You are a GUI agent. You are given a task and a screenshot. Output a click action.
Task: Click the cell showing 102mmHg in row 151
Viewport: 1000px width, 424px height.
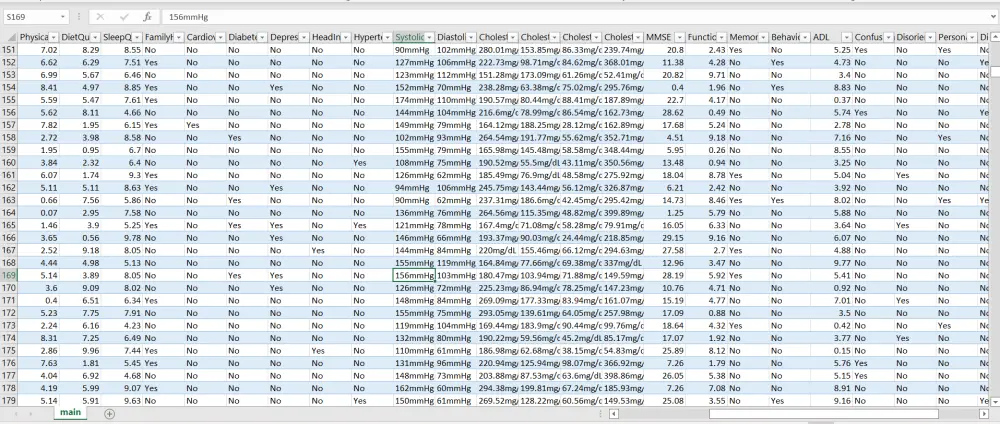(x=456, y=50)
